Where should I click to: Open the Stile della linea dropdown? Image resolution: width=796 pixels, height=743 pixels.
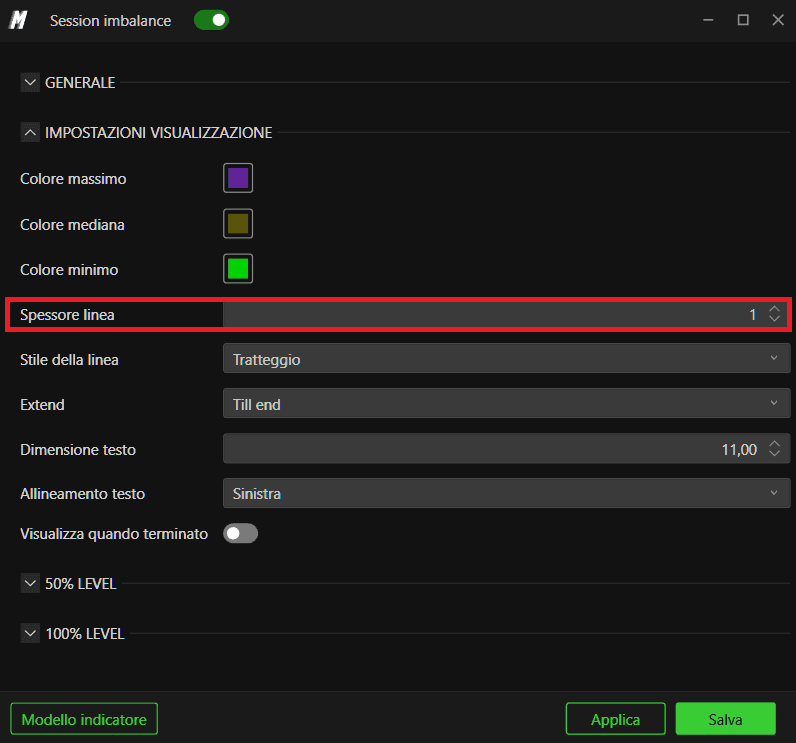[507, 358]
